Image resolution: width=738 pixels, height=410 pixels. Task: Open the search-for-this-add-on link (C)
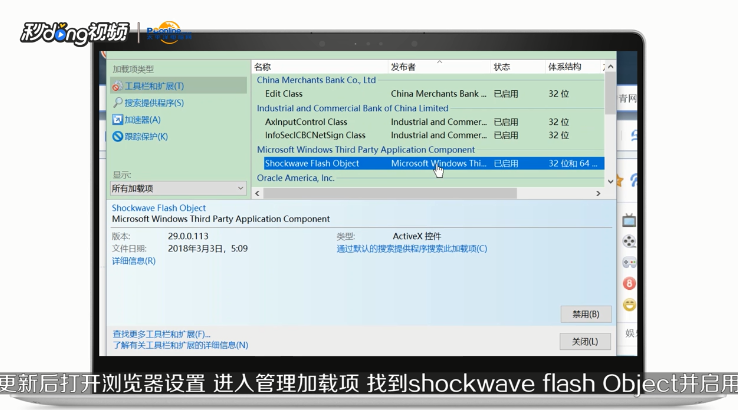(x=412, y=249)
